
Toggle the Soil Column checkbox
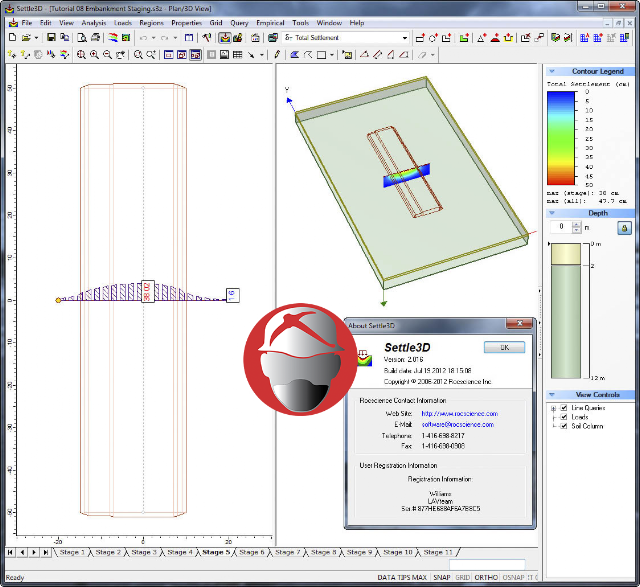coord(564,426)
